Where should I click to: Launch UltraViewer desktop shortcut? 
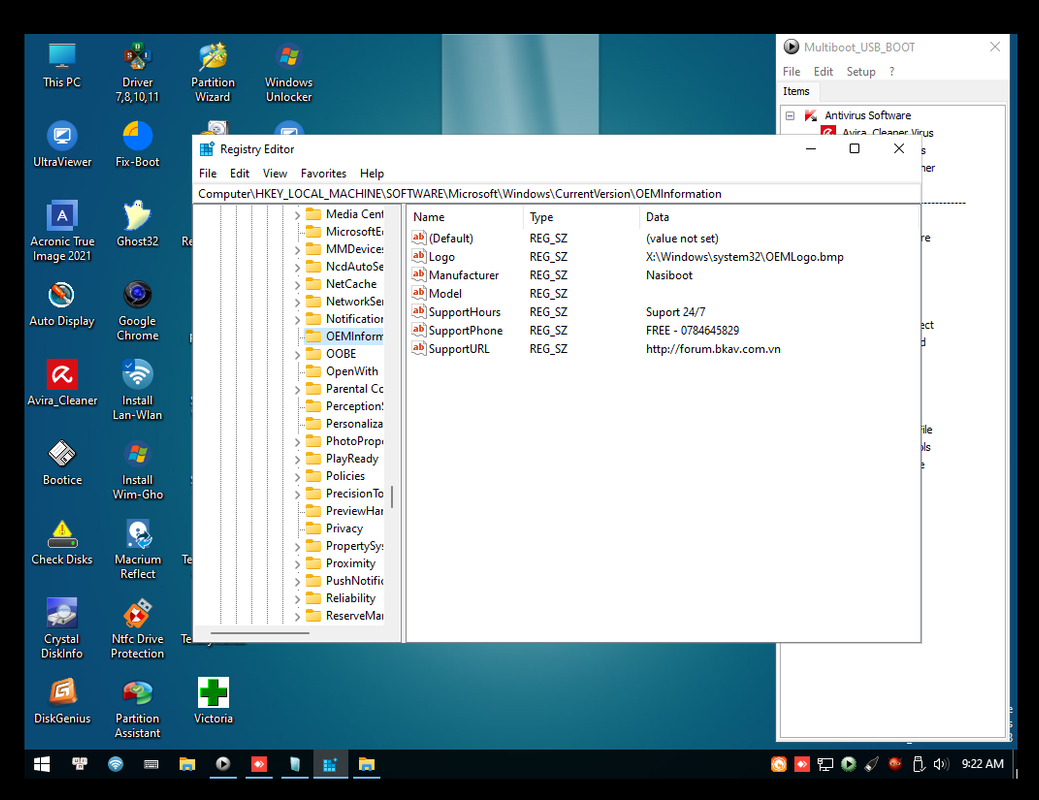(x=62, y=144)
